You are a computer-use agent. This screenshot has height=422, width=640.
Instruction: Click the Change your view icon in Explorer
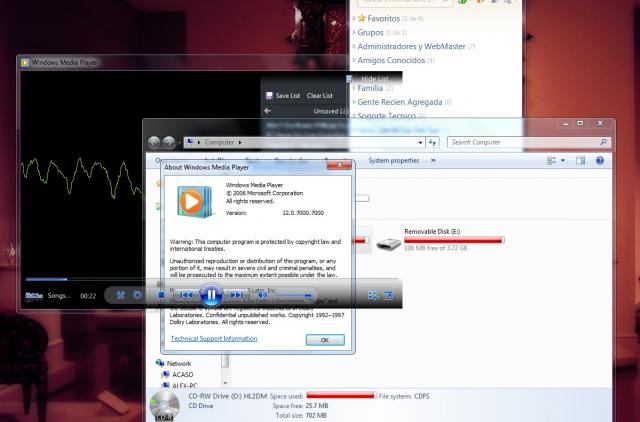tap(551, 160)
